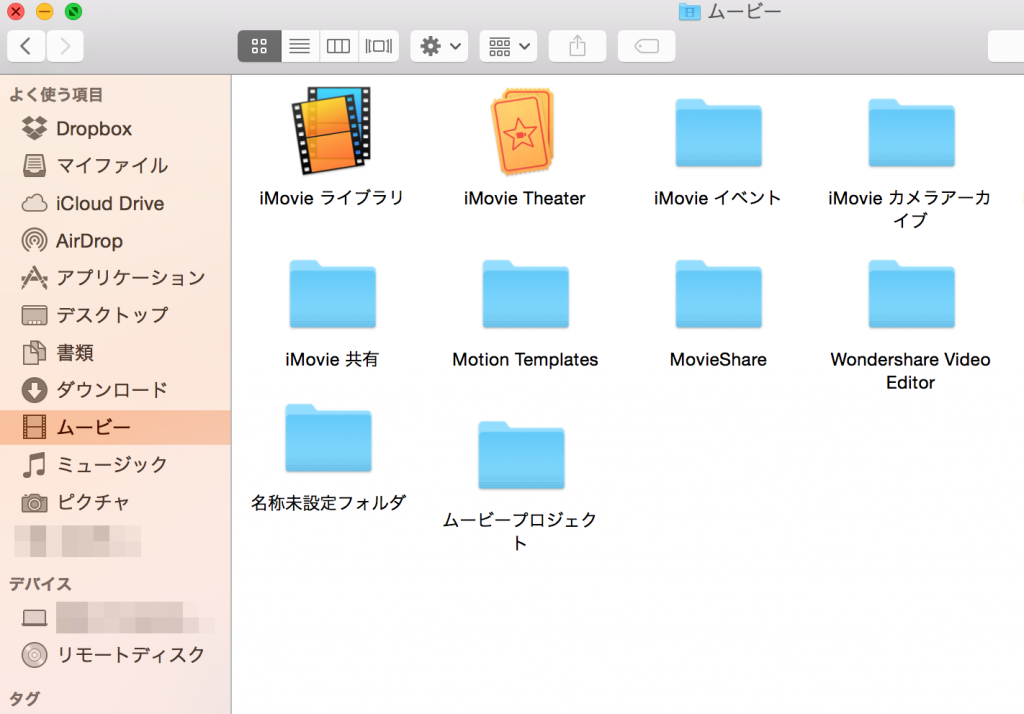The height and width of the screenshot is (714, 1024).
Task: Switch to column view mode
Action: pos(339,46)
